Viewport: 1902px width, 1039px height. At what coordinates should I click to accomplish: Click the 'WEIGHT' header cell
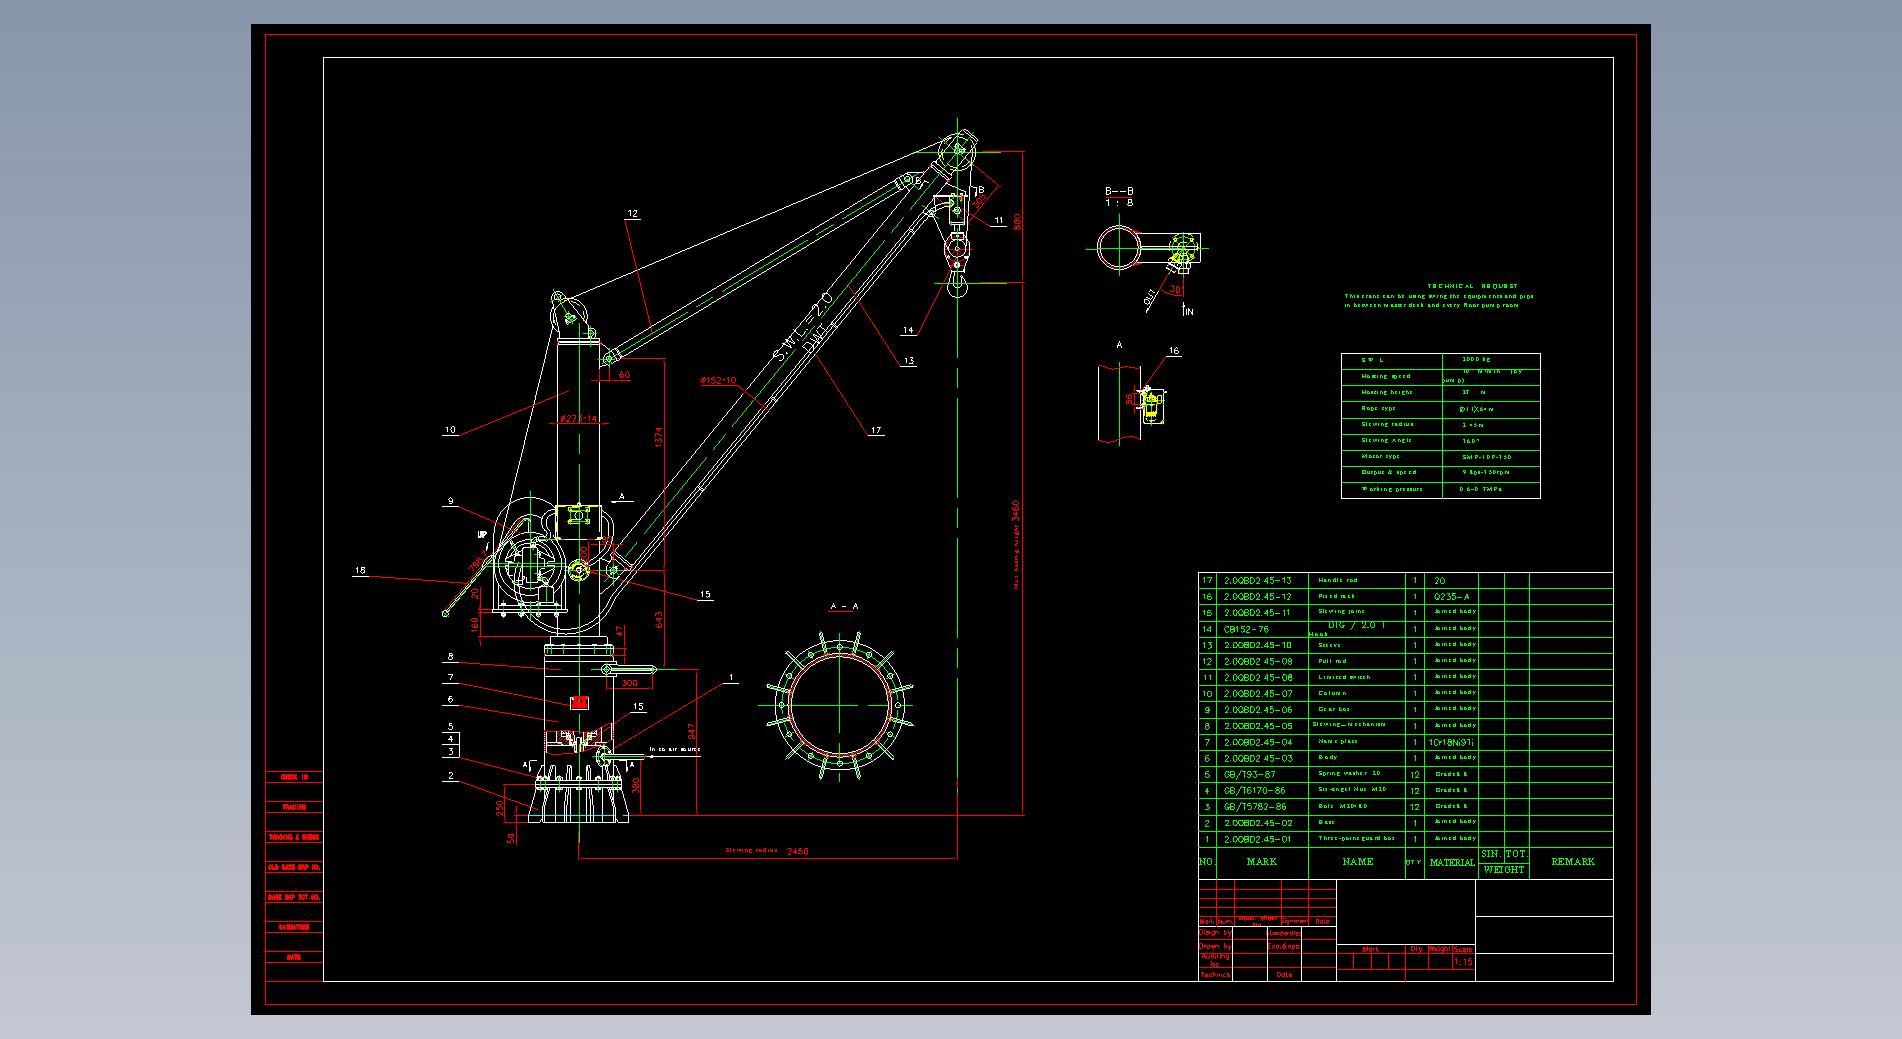pyautogui.click(x=1504, y=870)
